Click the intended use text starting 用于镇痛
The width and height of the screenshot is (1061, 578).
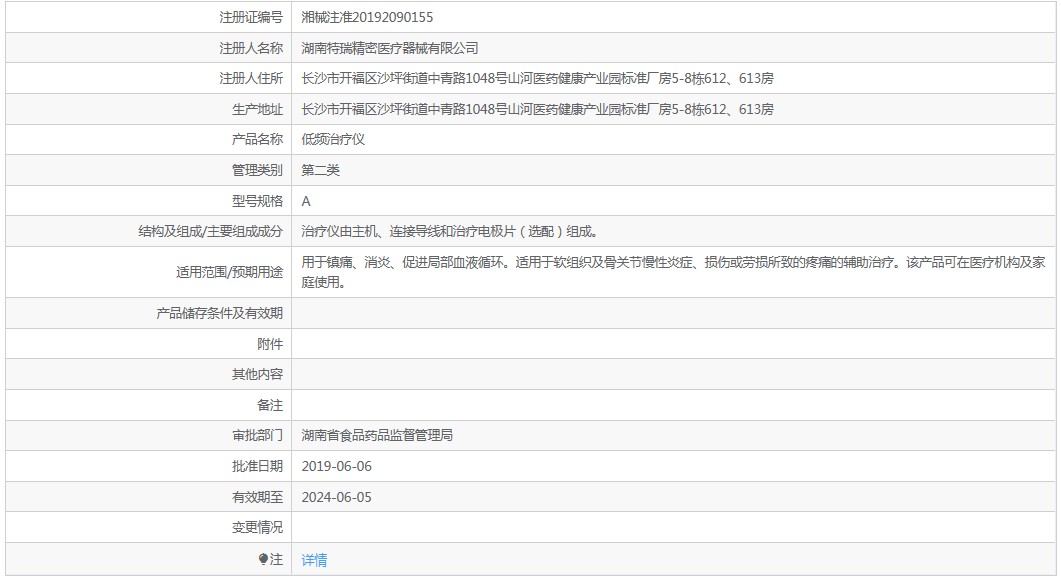(673, 272)
